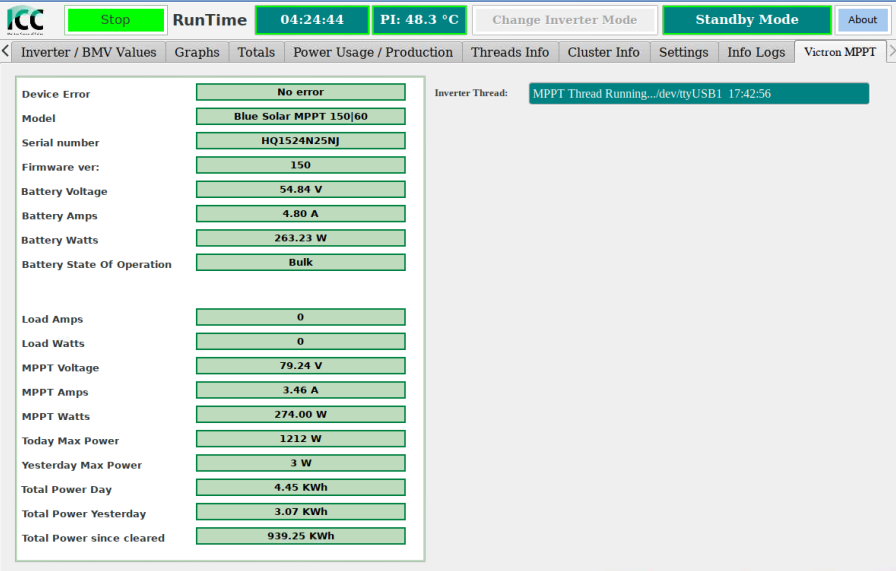Click the Change Inverter Mode button
896x571 pixels.
(x=564, y=20)
